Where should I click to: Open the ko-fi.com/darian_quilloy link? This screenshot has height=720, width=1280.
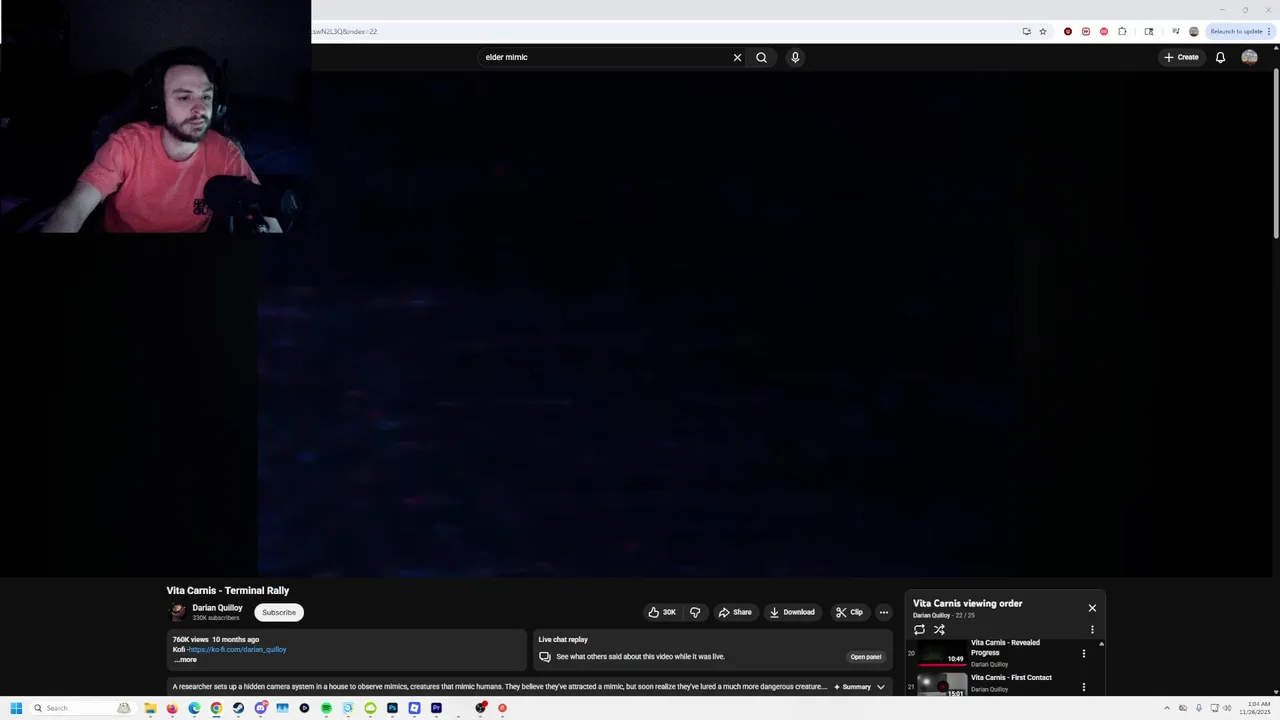237,649
